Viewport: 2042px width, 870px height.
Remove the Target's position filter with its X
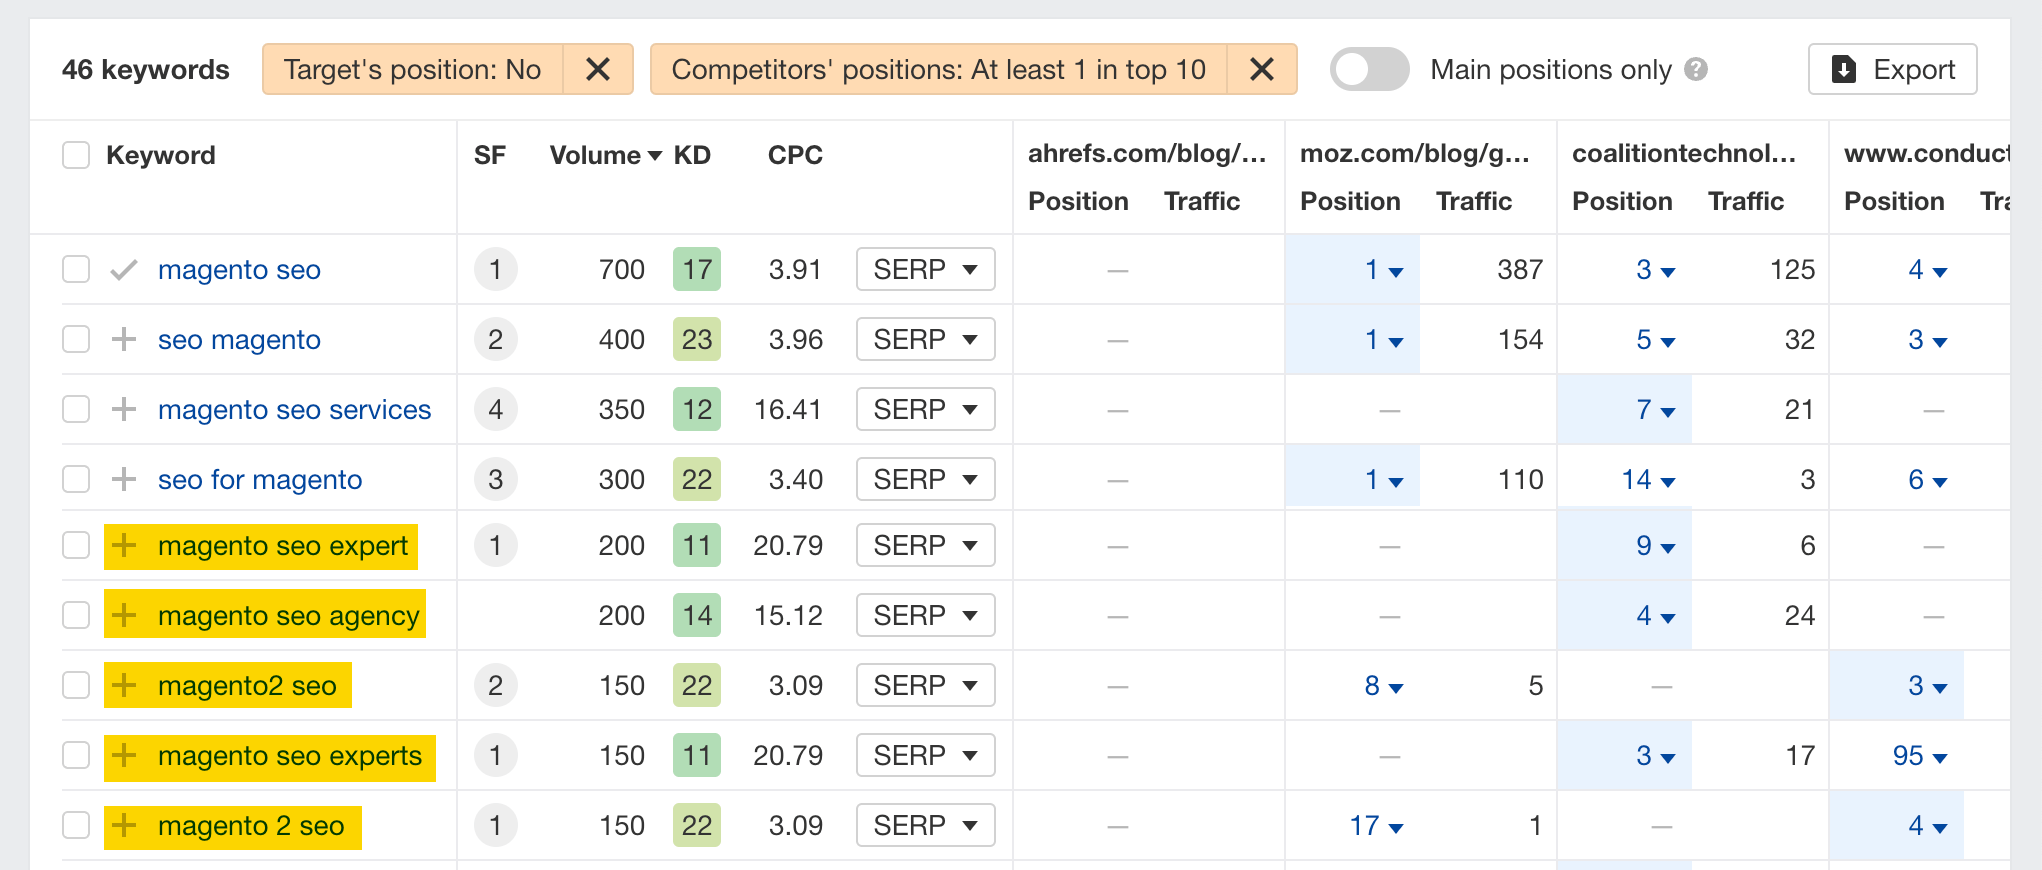pos(598,69)
